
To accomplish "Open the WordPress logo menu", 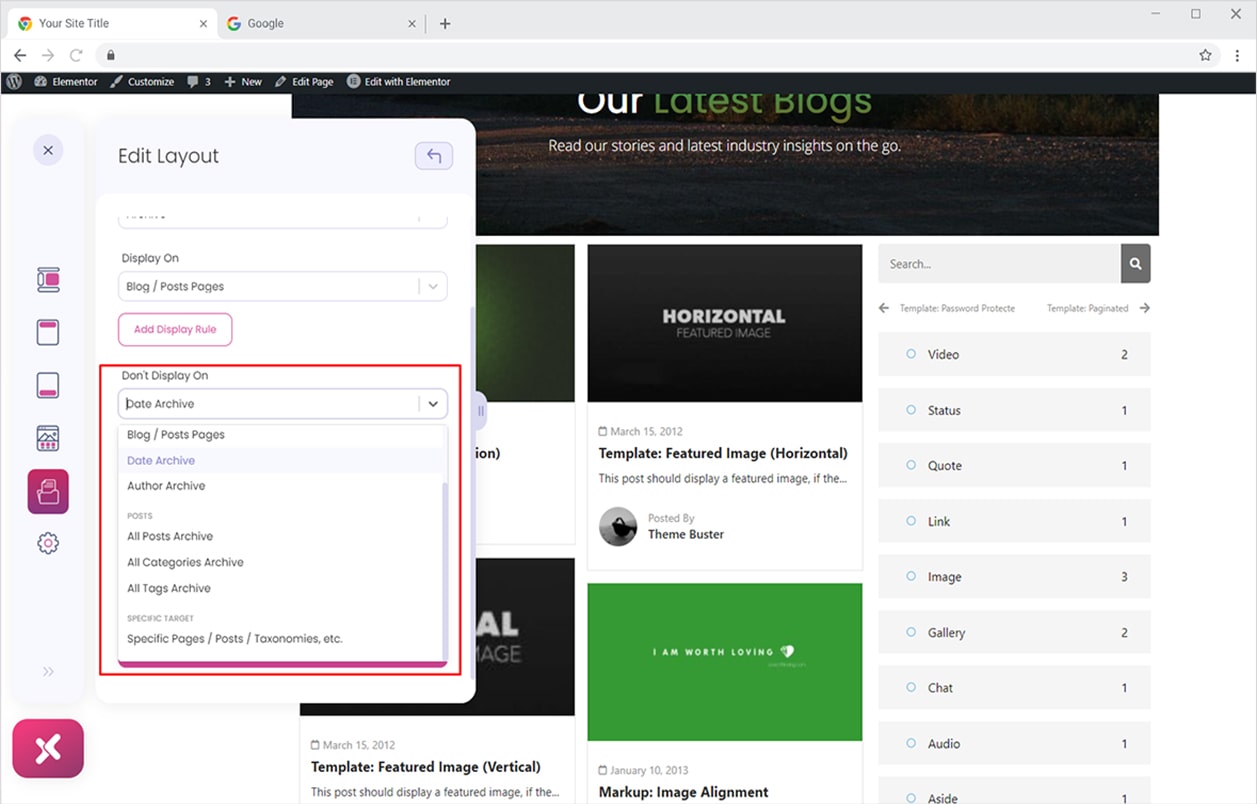I will (14, 82).
